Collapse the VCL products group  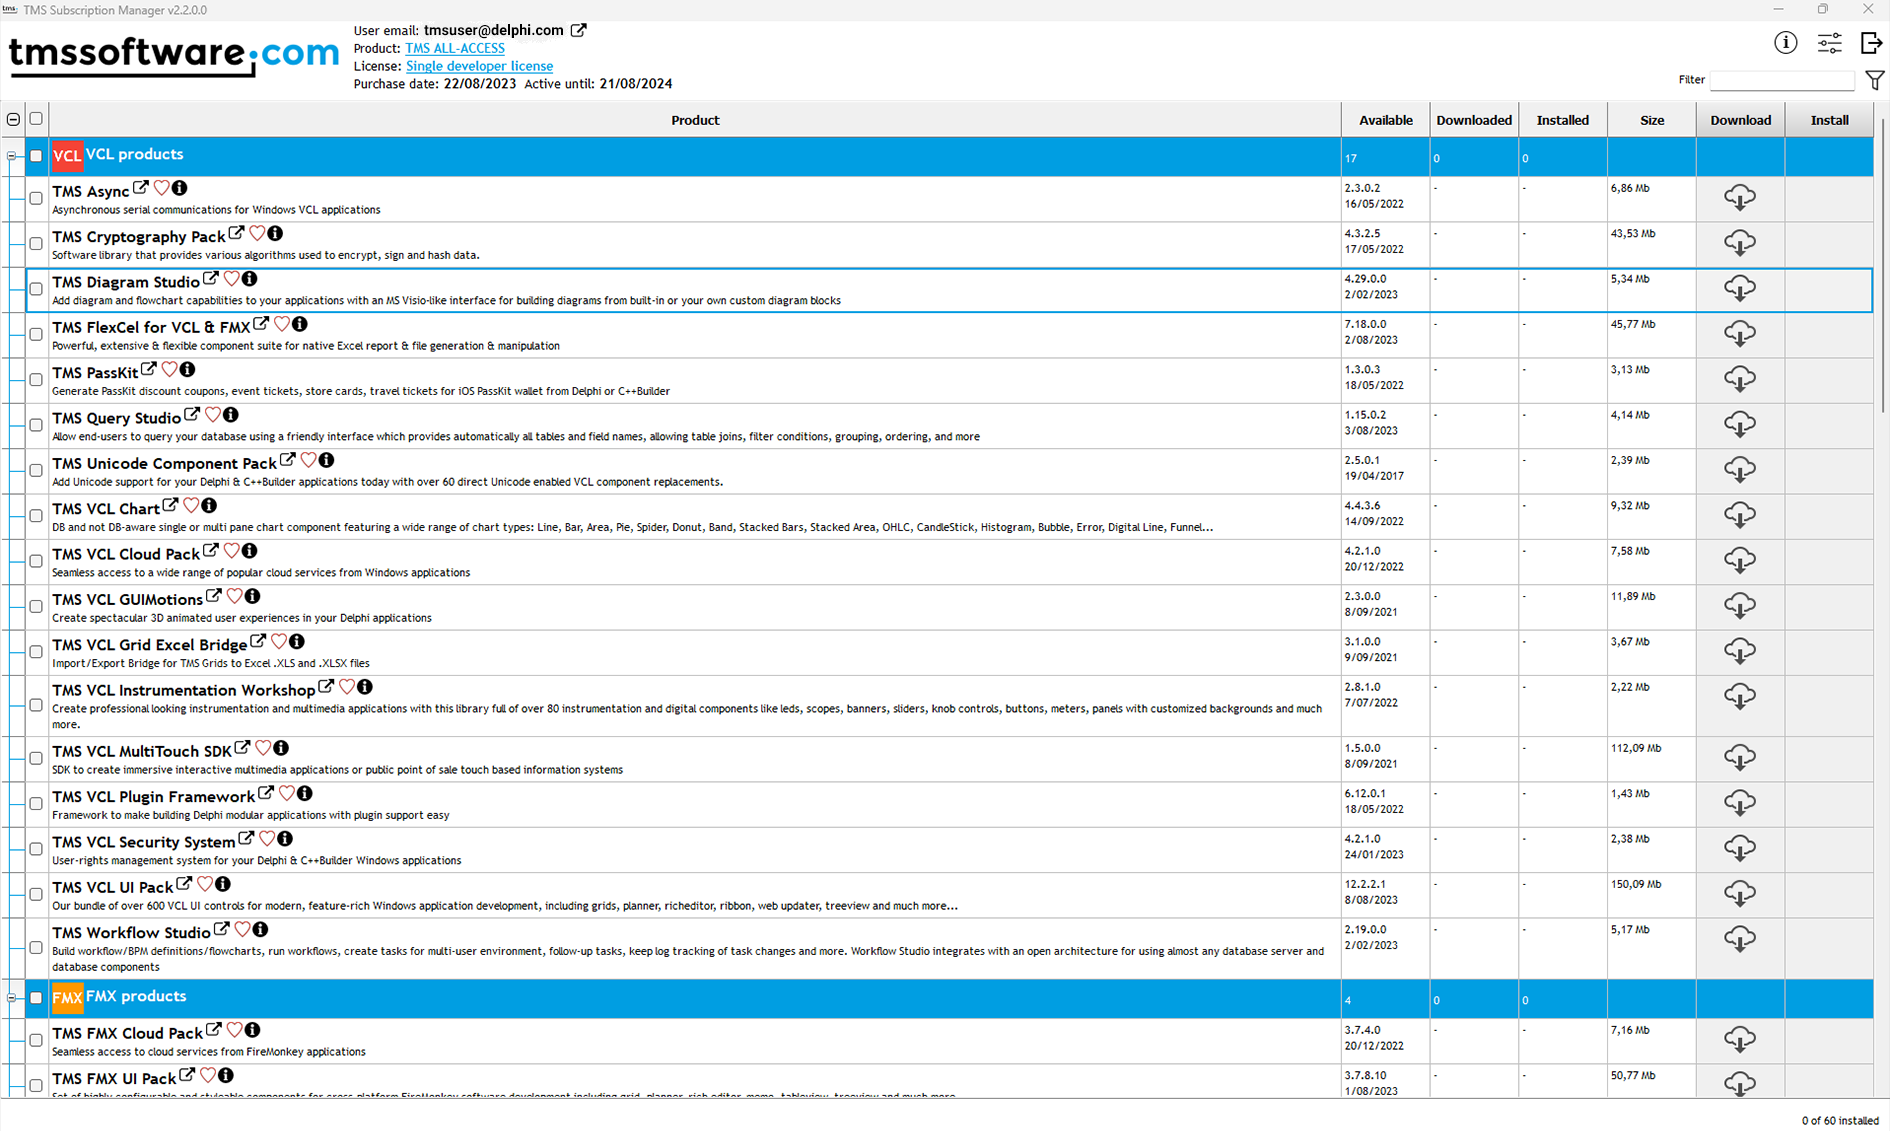[x=12, y=156]
